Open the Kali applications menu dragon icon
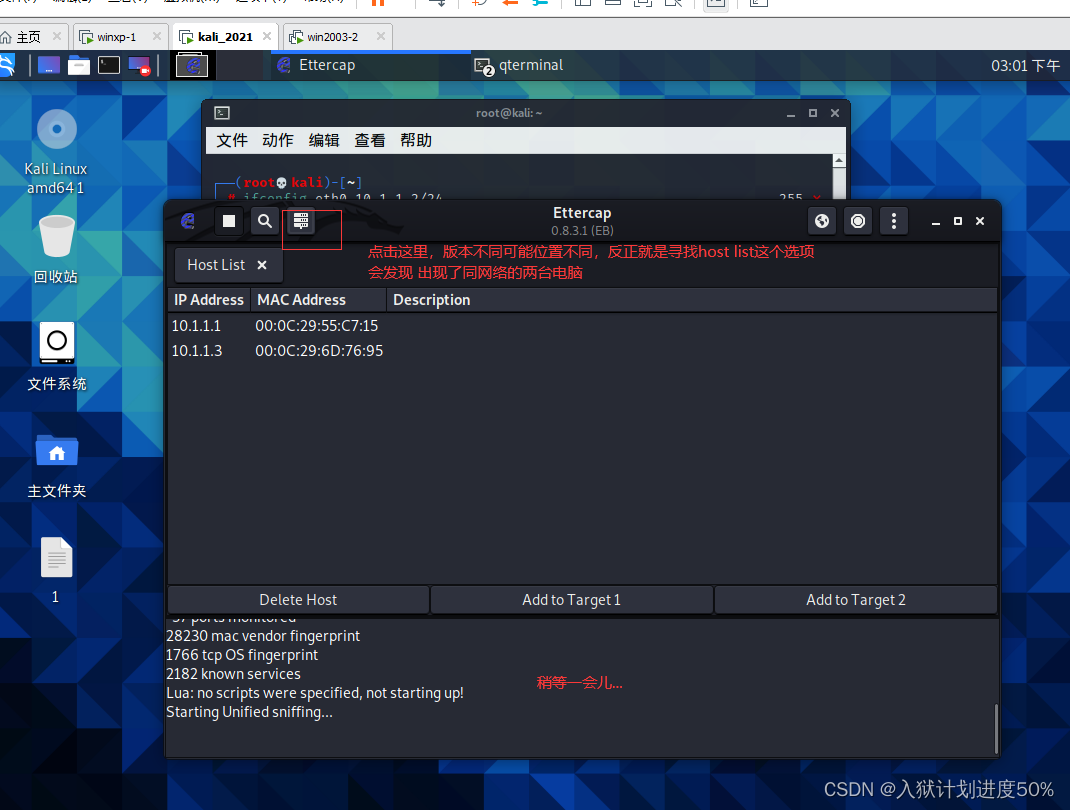This screenshot has height=810, width=1070. pyautogui.click(x=7, y=66)
